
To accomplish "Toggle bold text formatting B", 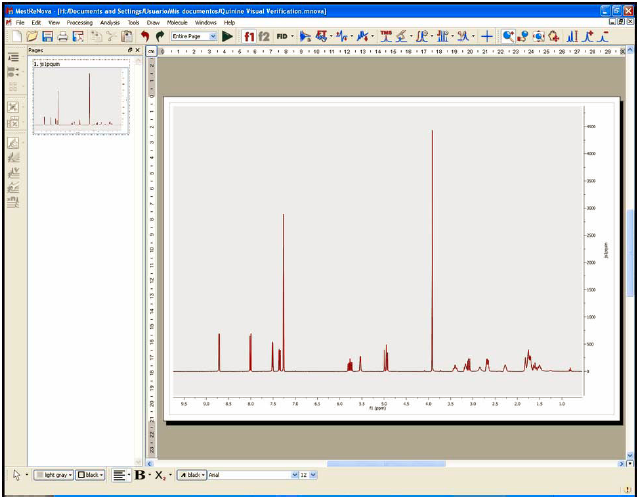I will click(140, 475).
